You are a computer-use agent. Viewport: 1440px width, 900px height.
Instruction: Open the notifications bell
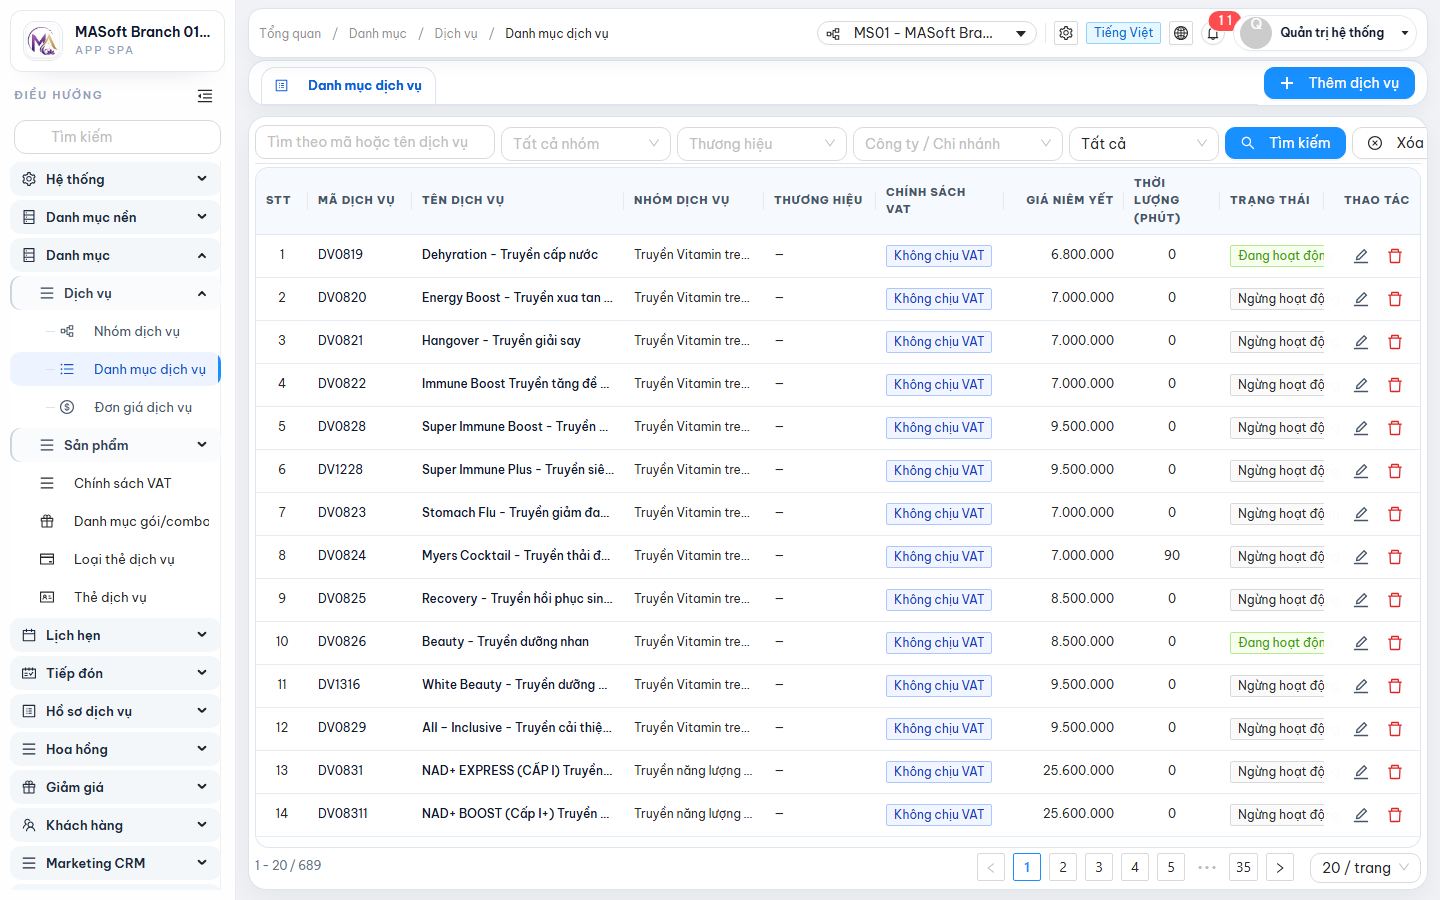coord(1213,33)
